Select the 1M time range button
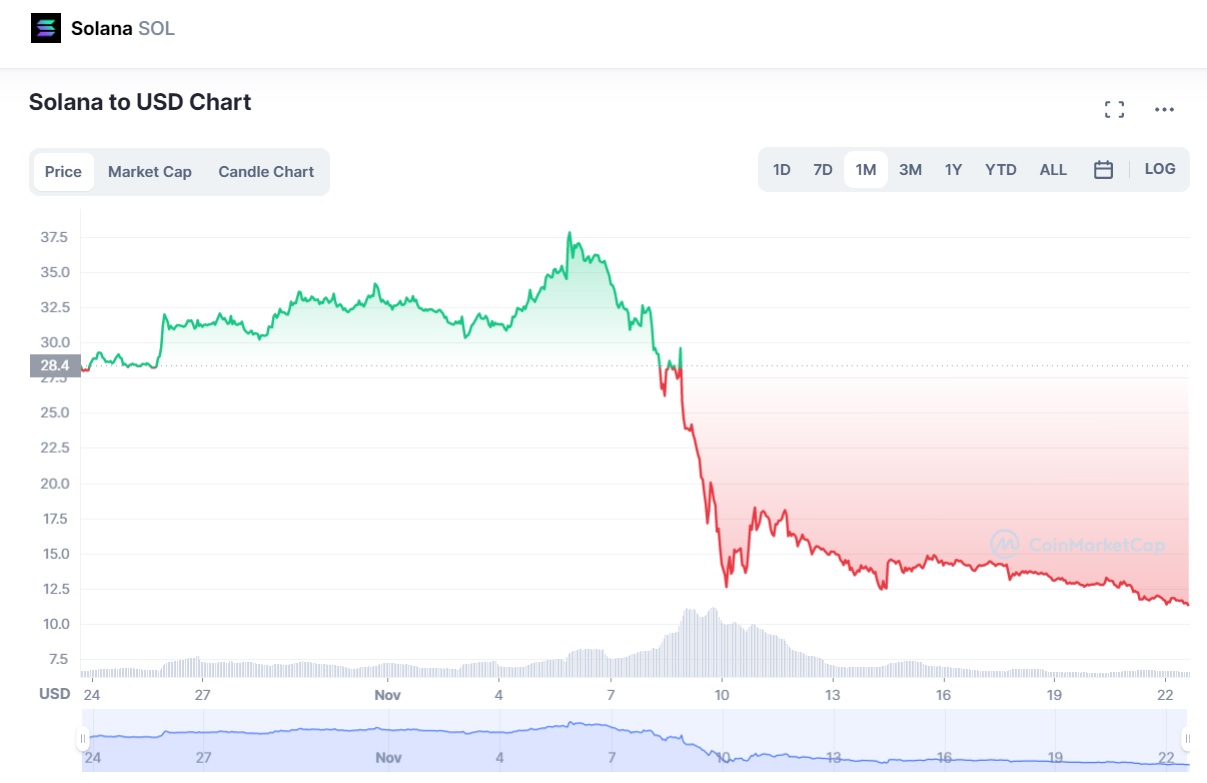 [x=864, y=169]
